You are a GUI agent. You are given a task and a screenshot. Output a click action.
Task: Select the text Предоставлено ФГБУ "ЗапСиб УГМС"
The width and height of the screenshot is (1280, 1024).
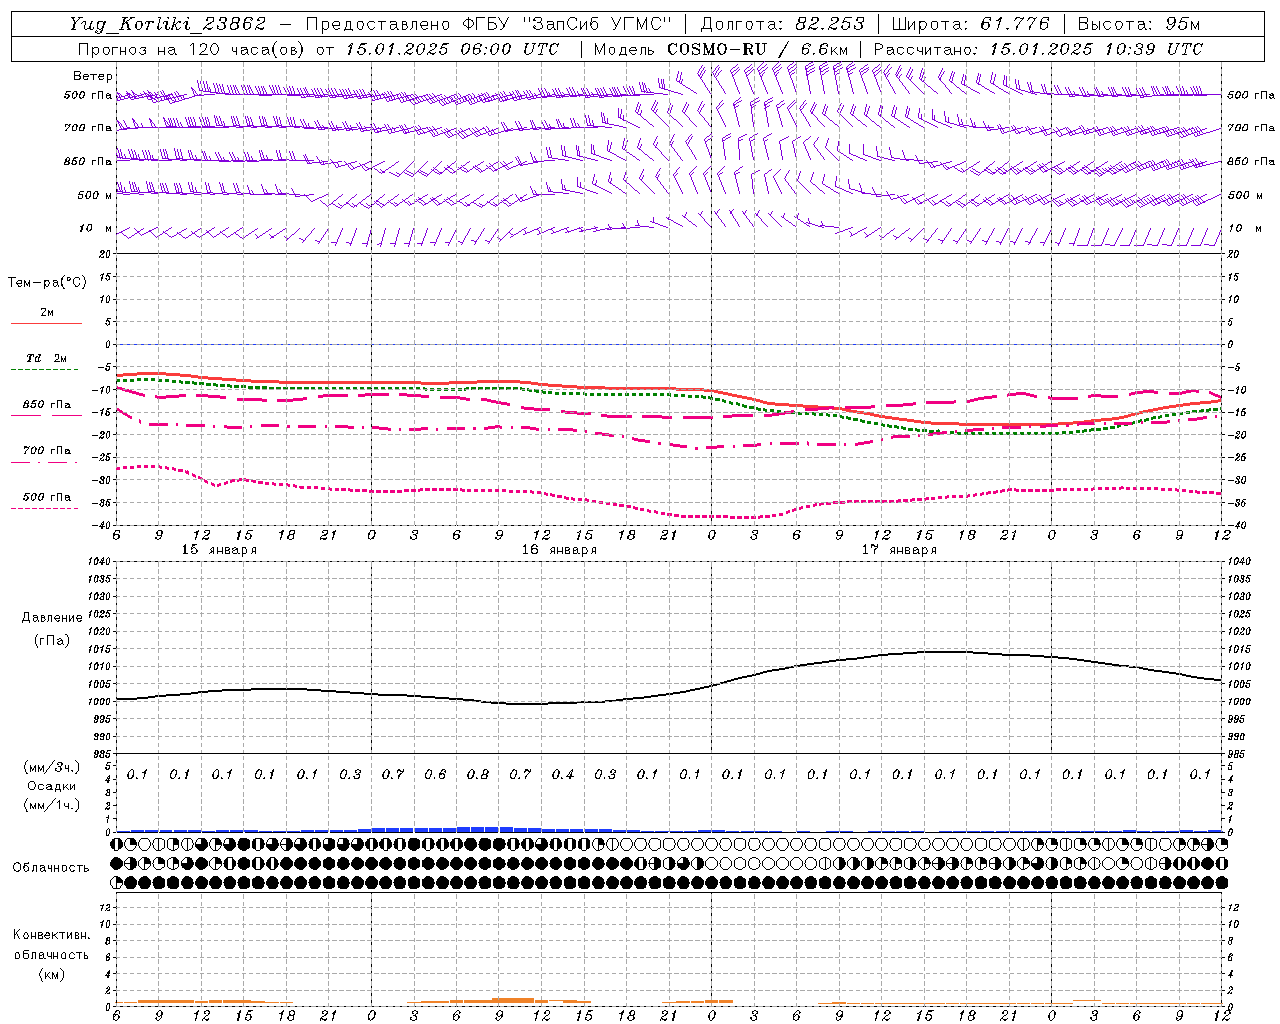(488, 24)
